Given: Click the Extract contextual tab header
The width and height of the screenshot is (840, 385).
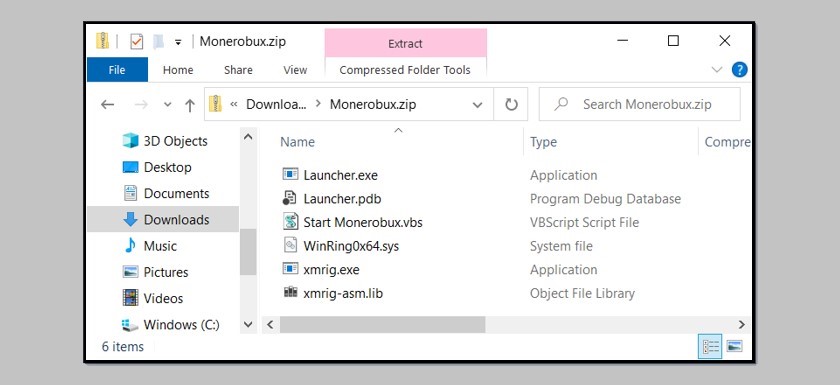Looking at the screenshot, I should [406, 43].
